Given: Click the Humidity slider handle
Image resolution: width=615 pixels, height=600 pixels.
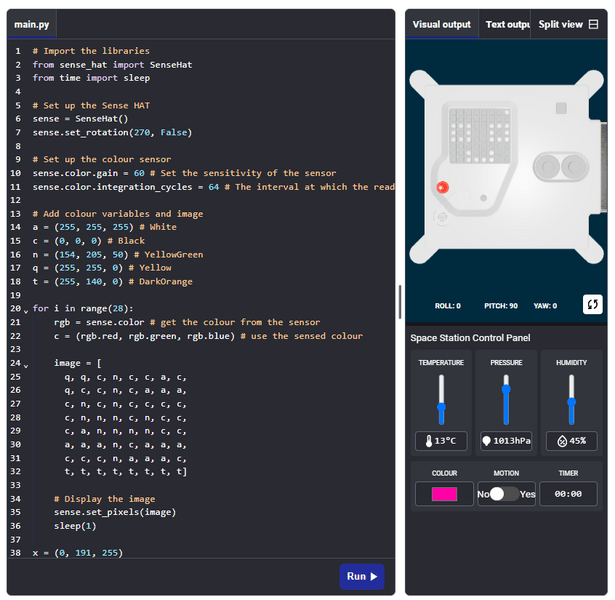Looking at the screenshot, I should (571, 402).
